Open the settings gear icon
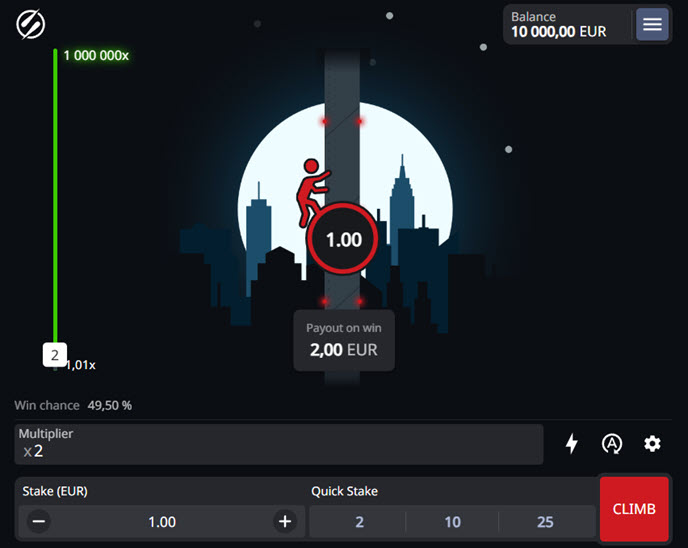Image resolution: width=688 pixels, height=548 pixels. (652, 444)
